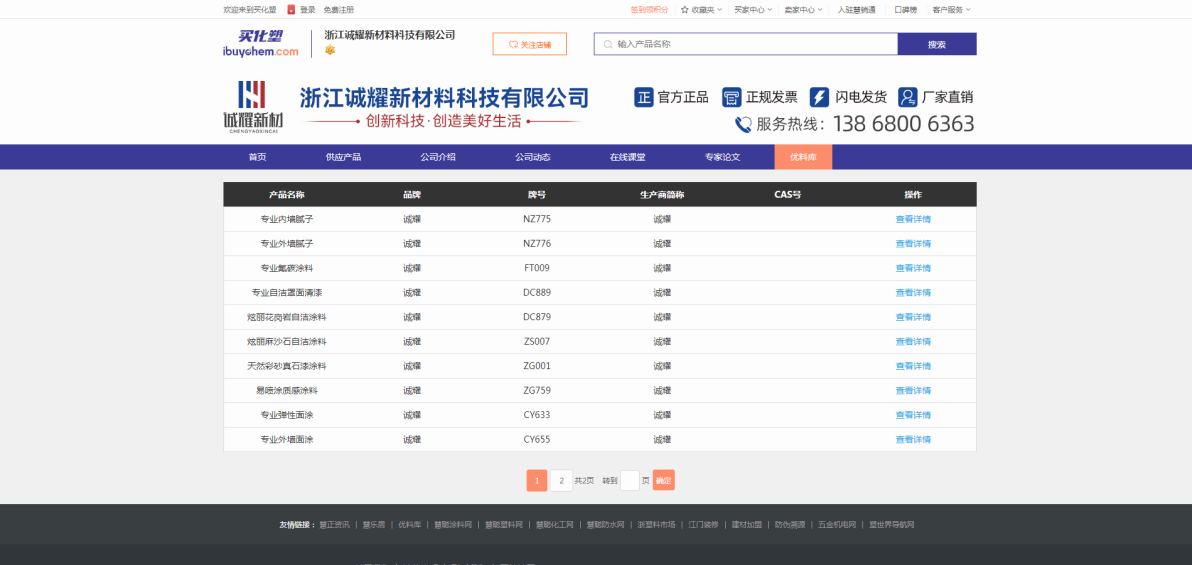The width and height of the screenshot is (1192, 565).
Task: Click the 产品名称 column header
Action: [x=287, y=195]
